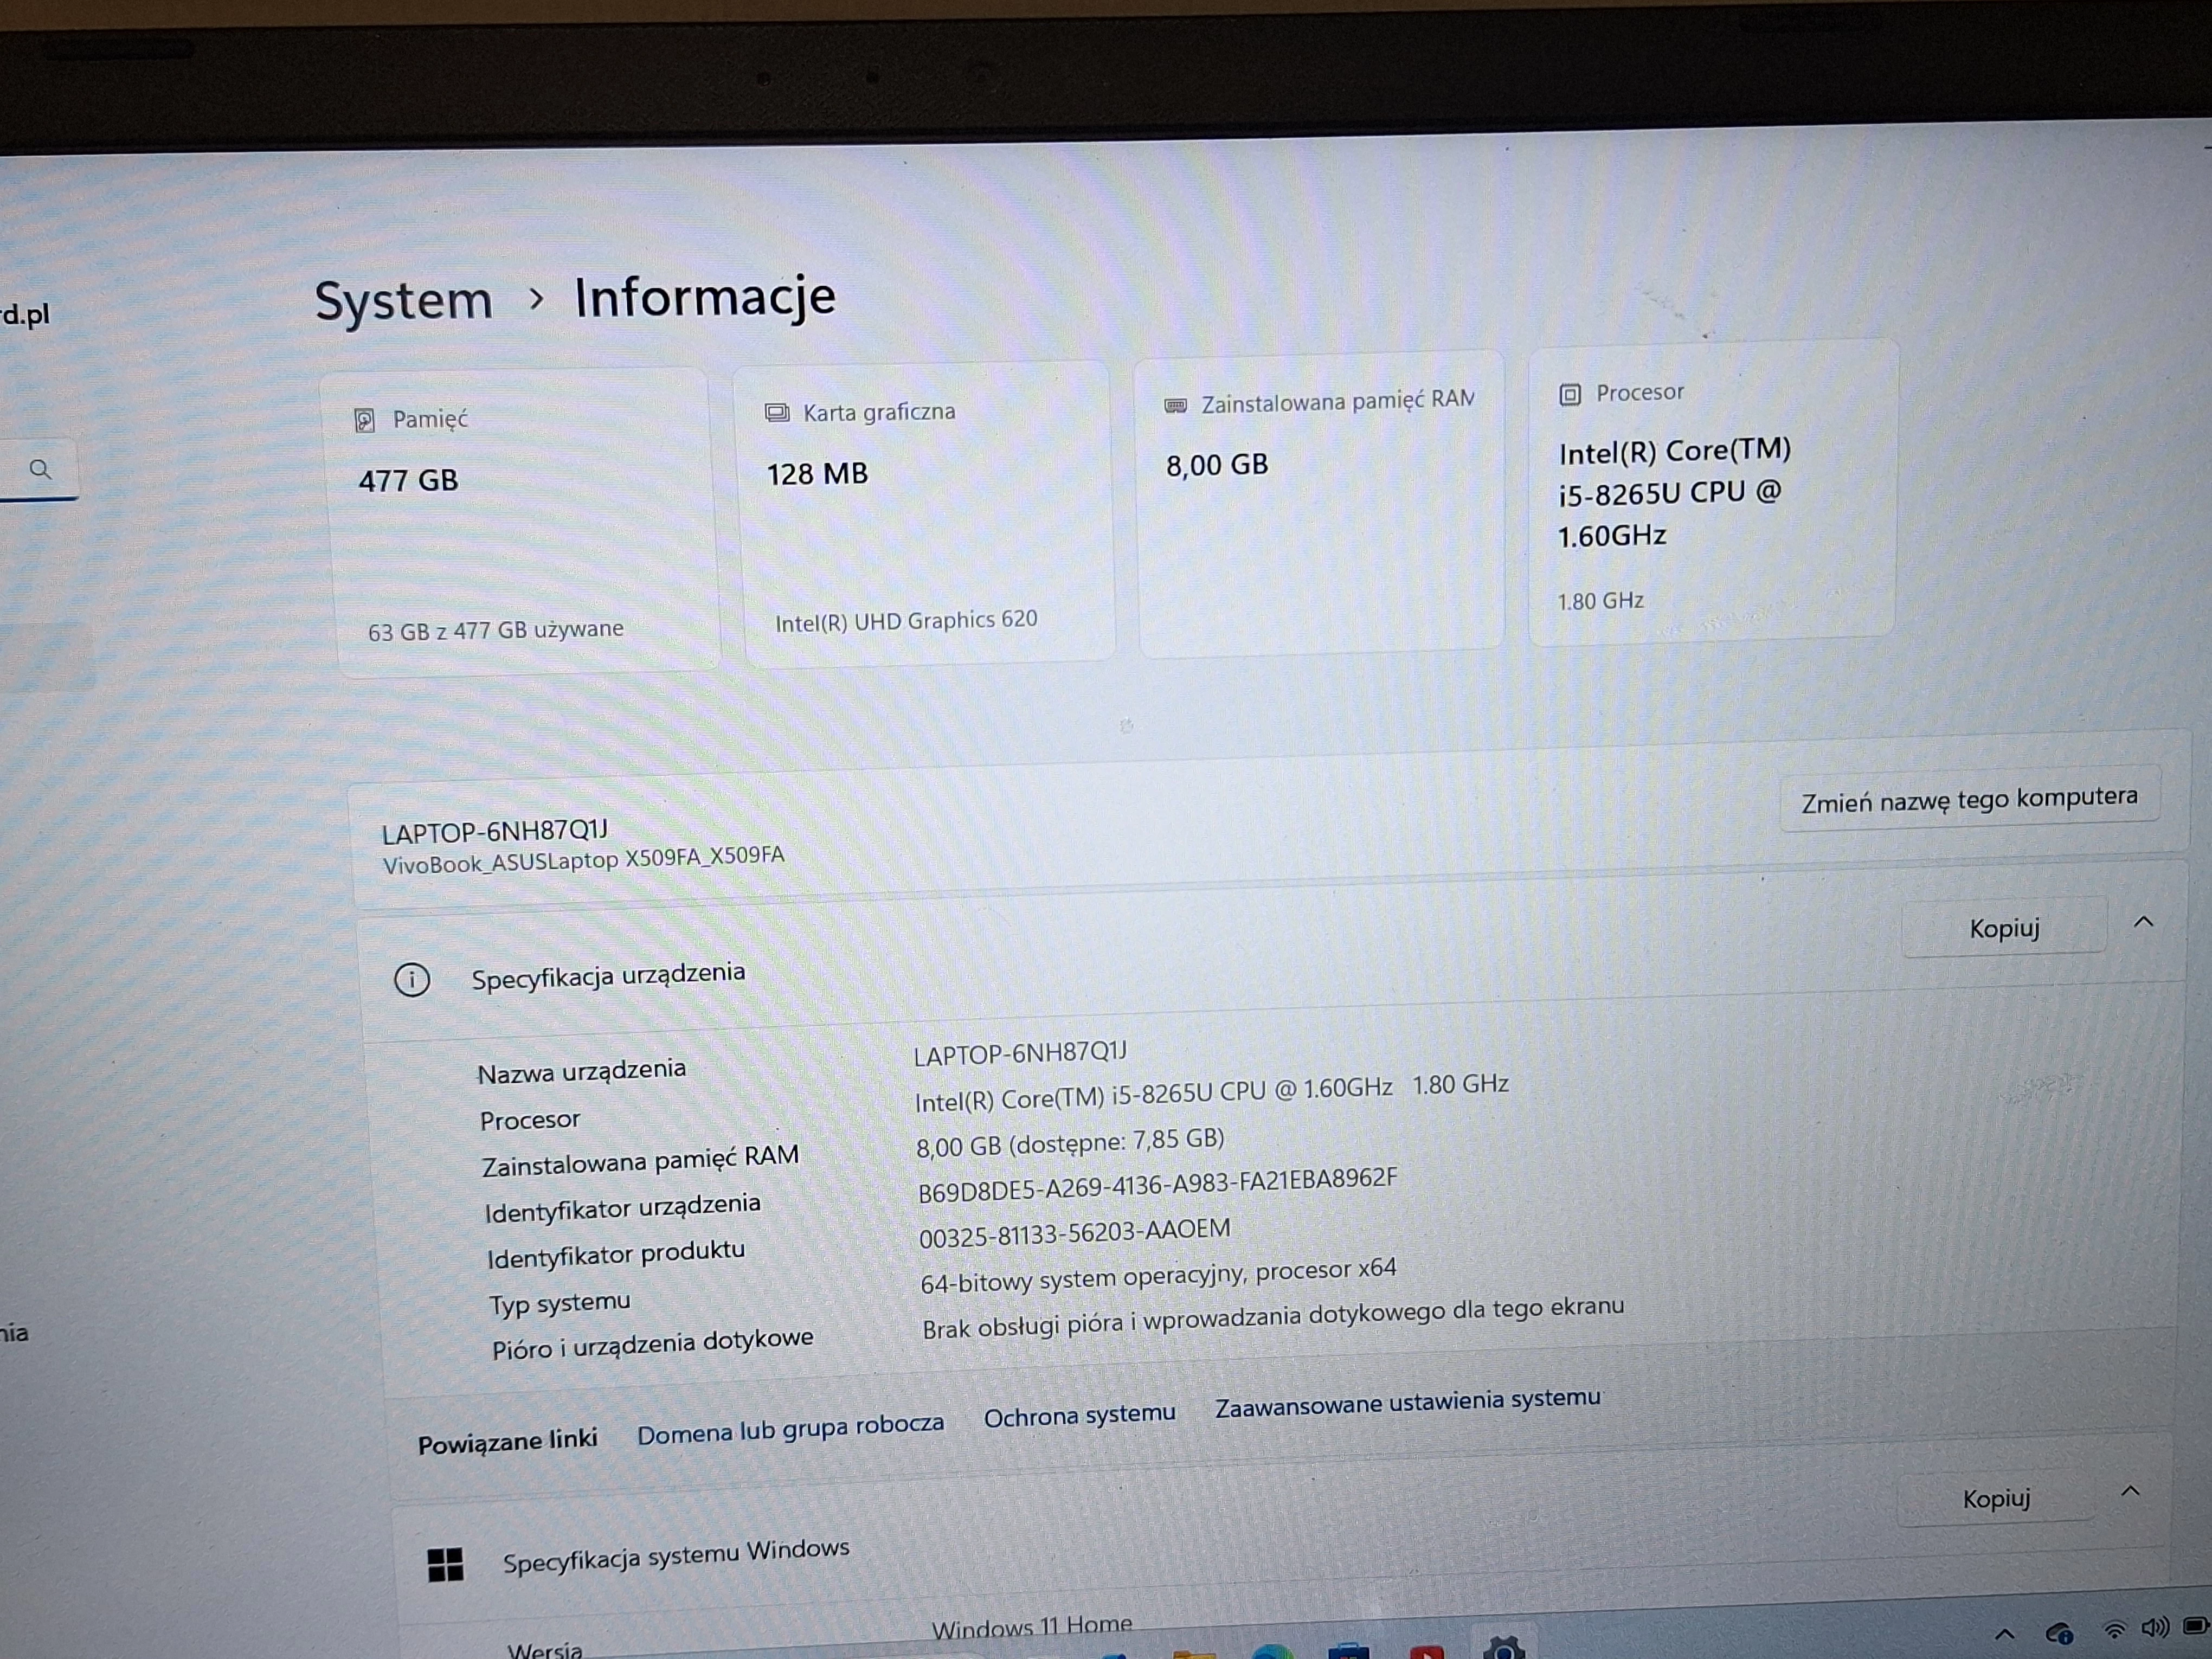Click the info icon beside Specyfikacja urządzenia
The height and width of the screenshot is (1659, 2212).
pos(412,980)
